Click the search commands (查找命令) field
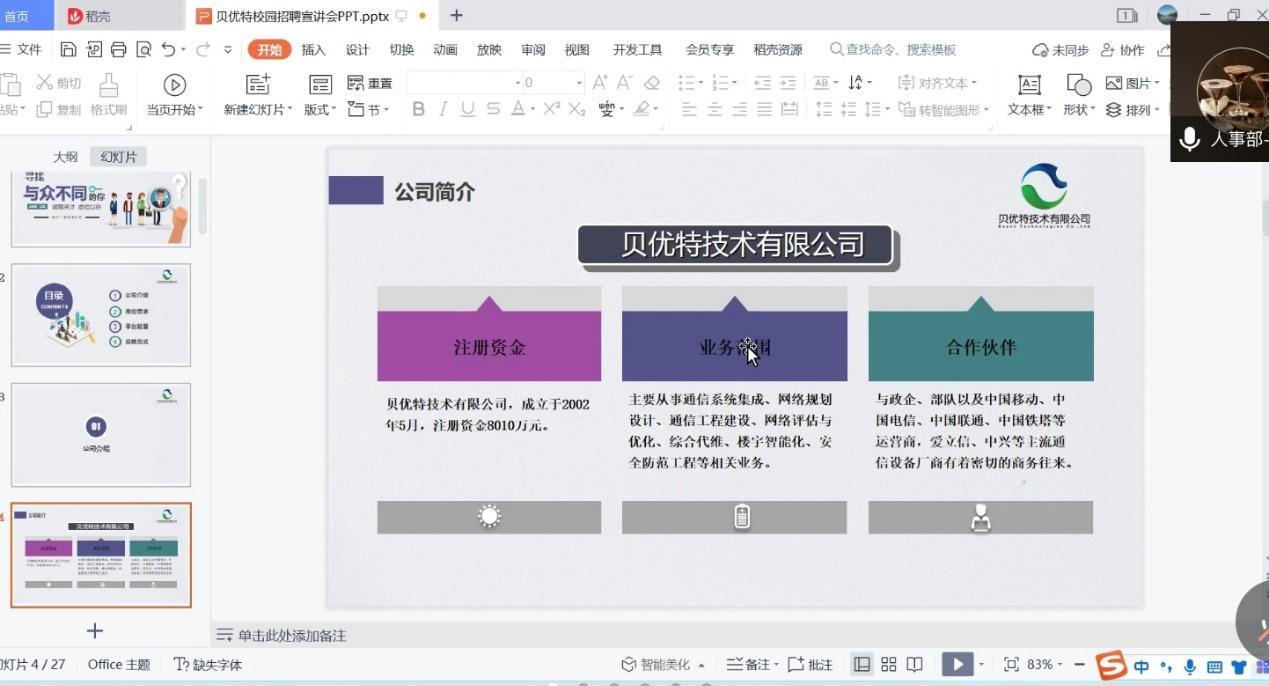 coord(893,50)
